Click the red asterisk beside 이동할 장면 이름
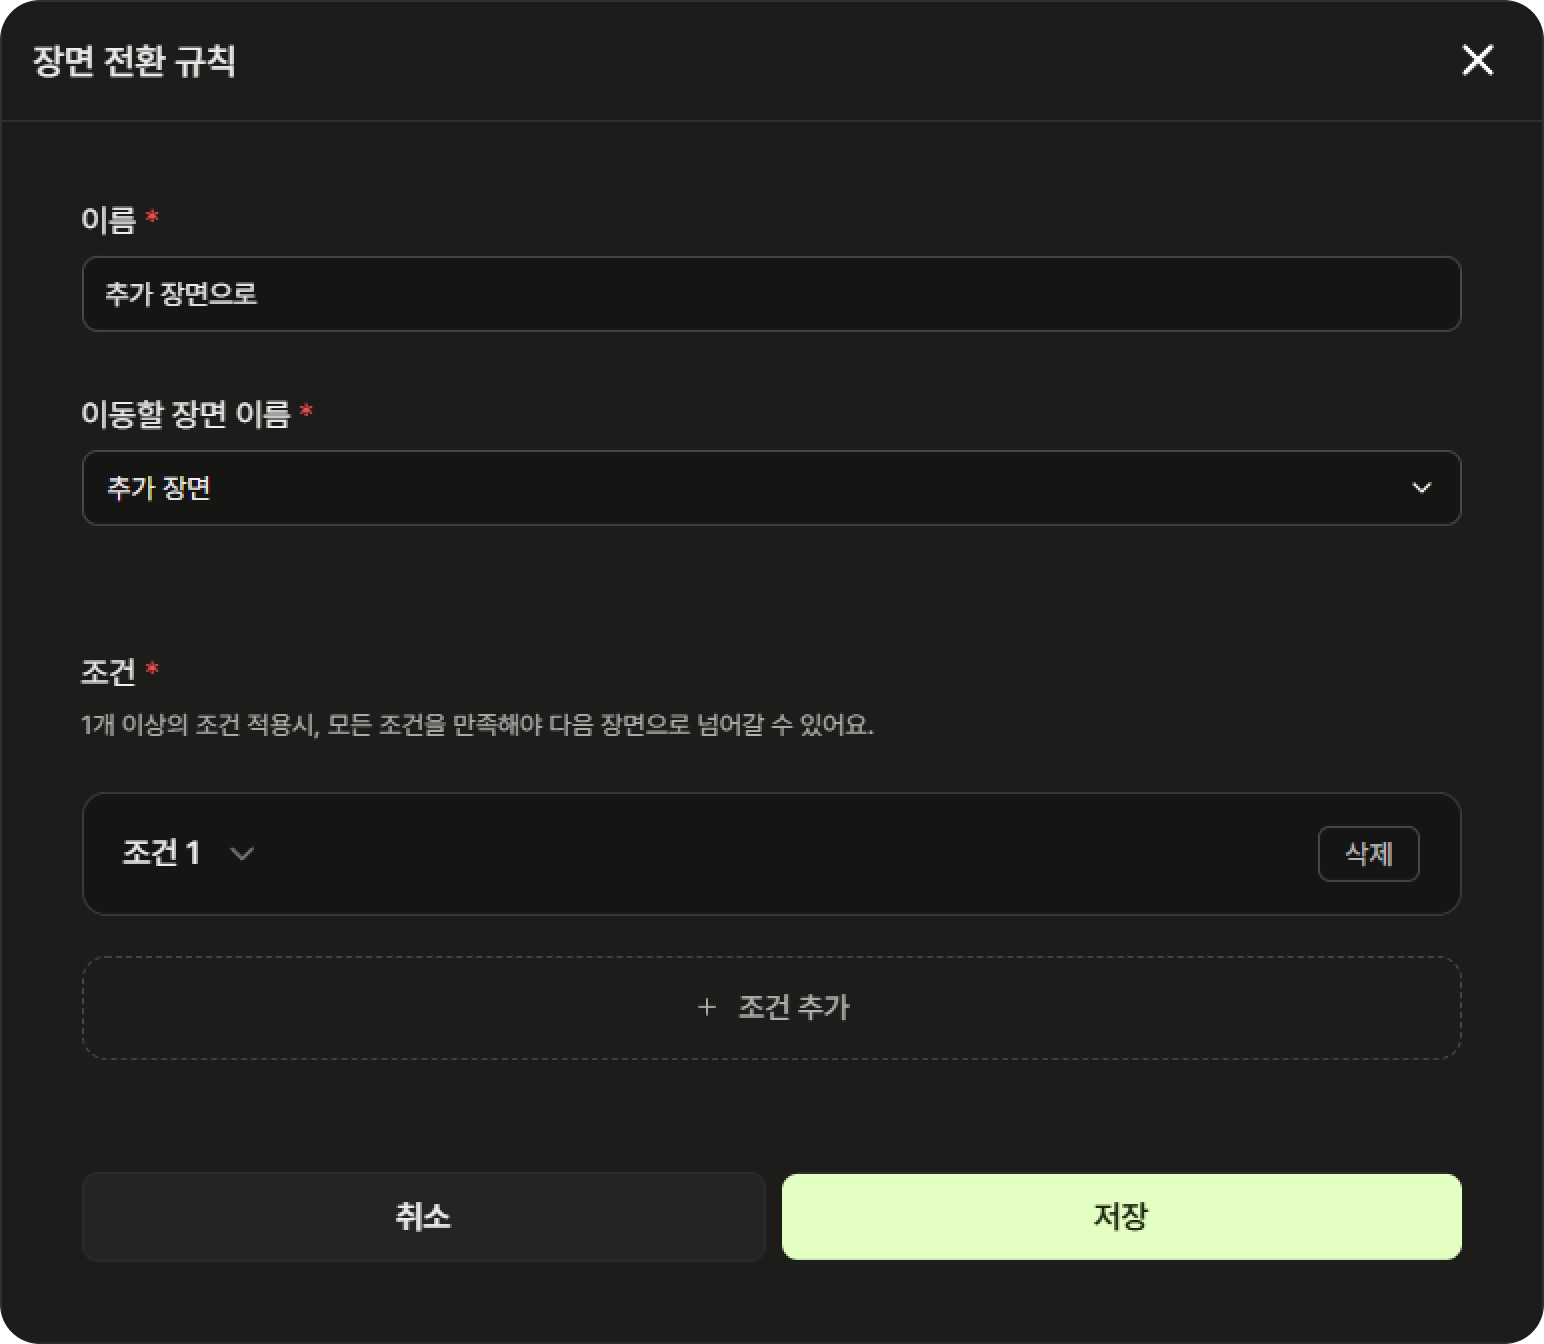Screen dimensions: 1544x1344 pos(306,410)
